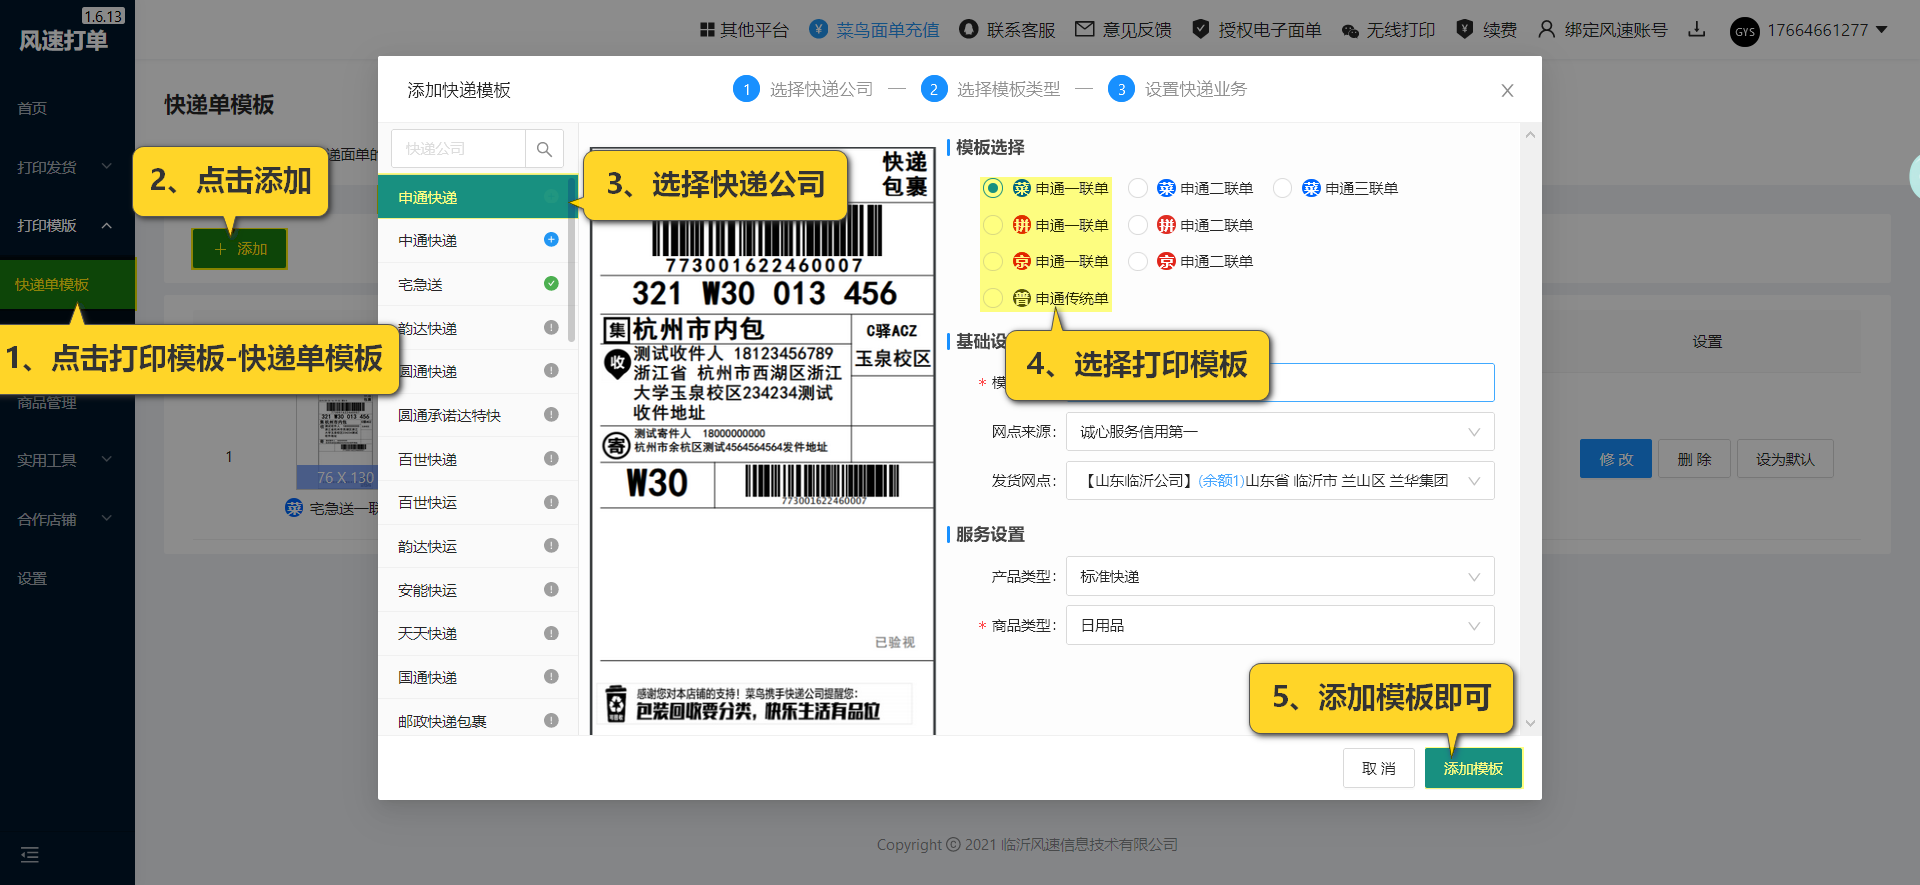The image size is (1920, 885).
Task: Select the 京东 申通二联单 radio option
Action: (x=1138, y=261)
